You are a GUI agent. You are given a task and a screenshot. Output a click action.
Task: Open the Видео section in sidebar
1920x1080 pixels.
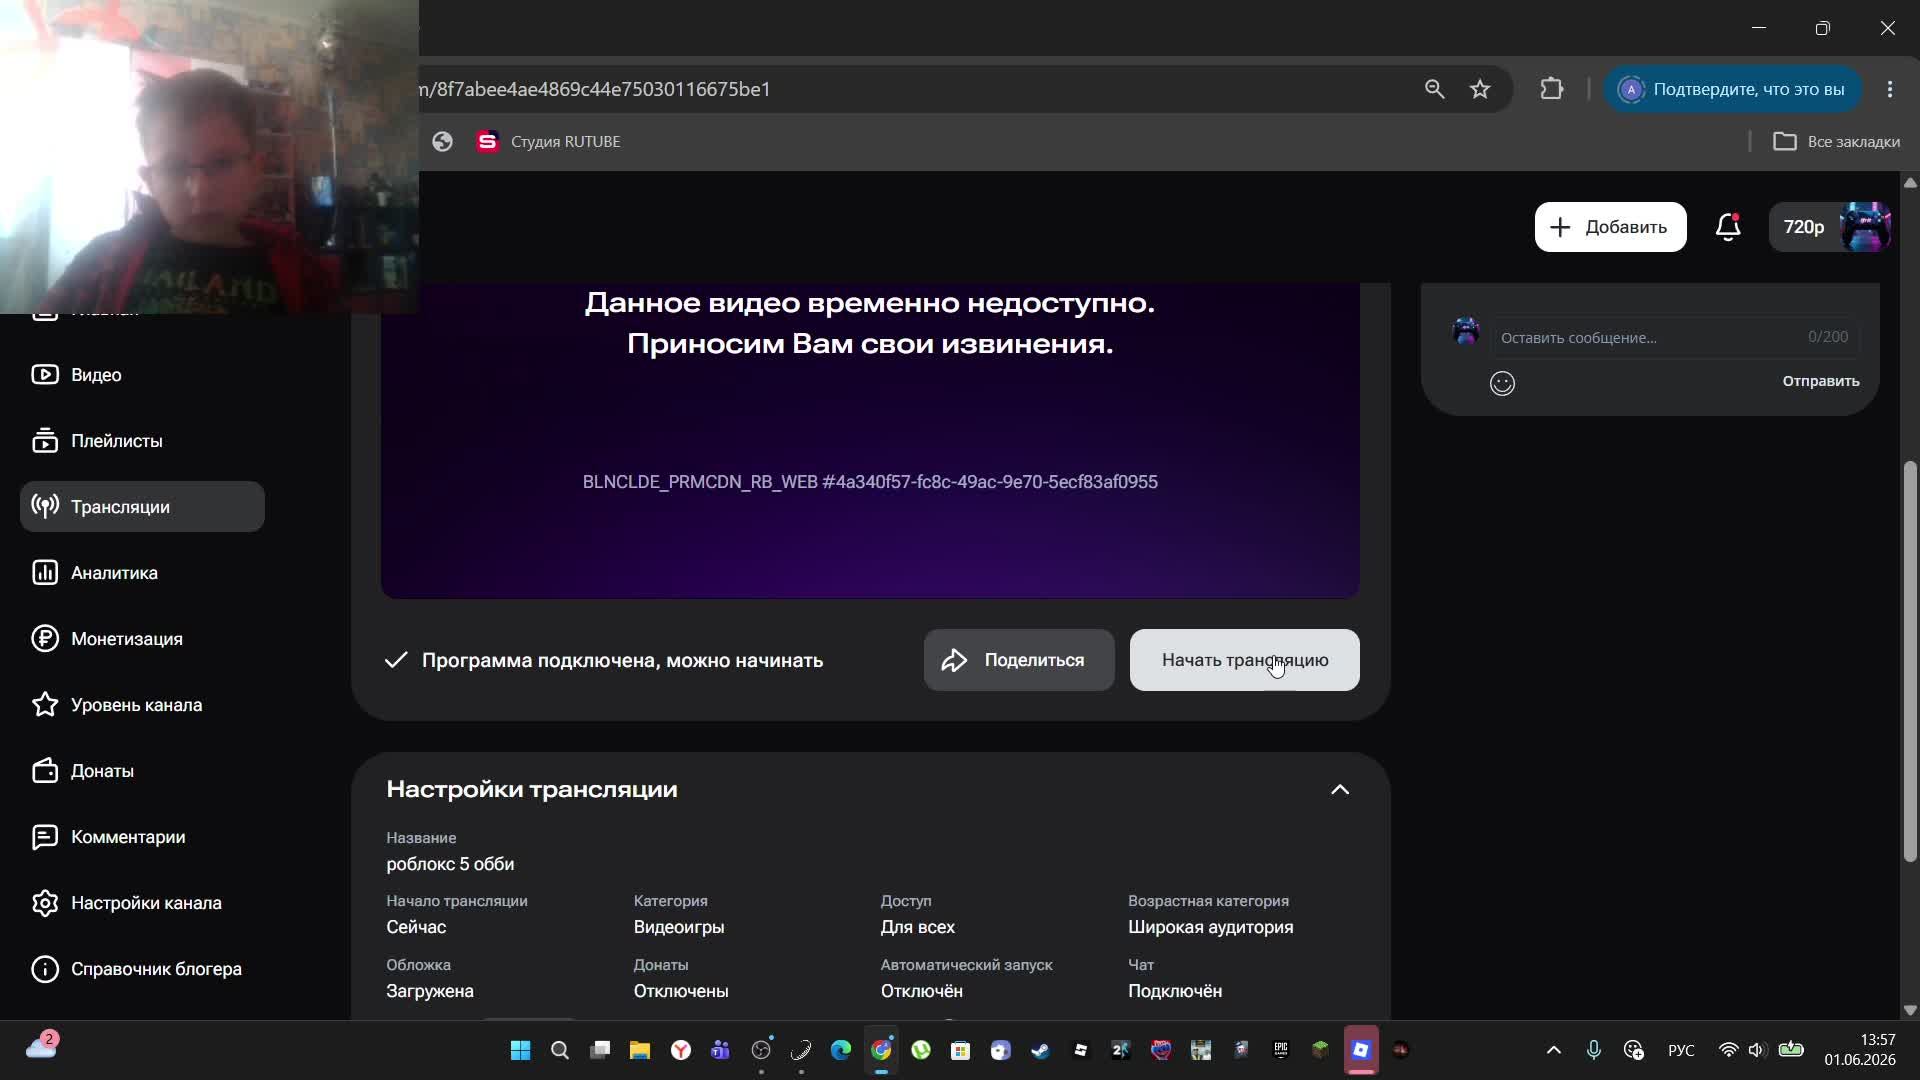pos(142,375)
